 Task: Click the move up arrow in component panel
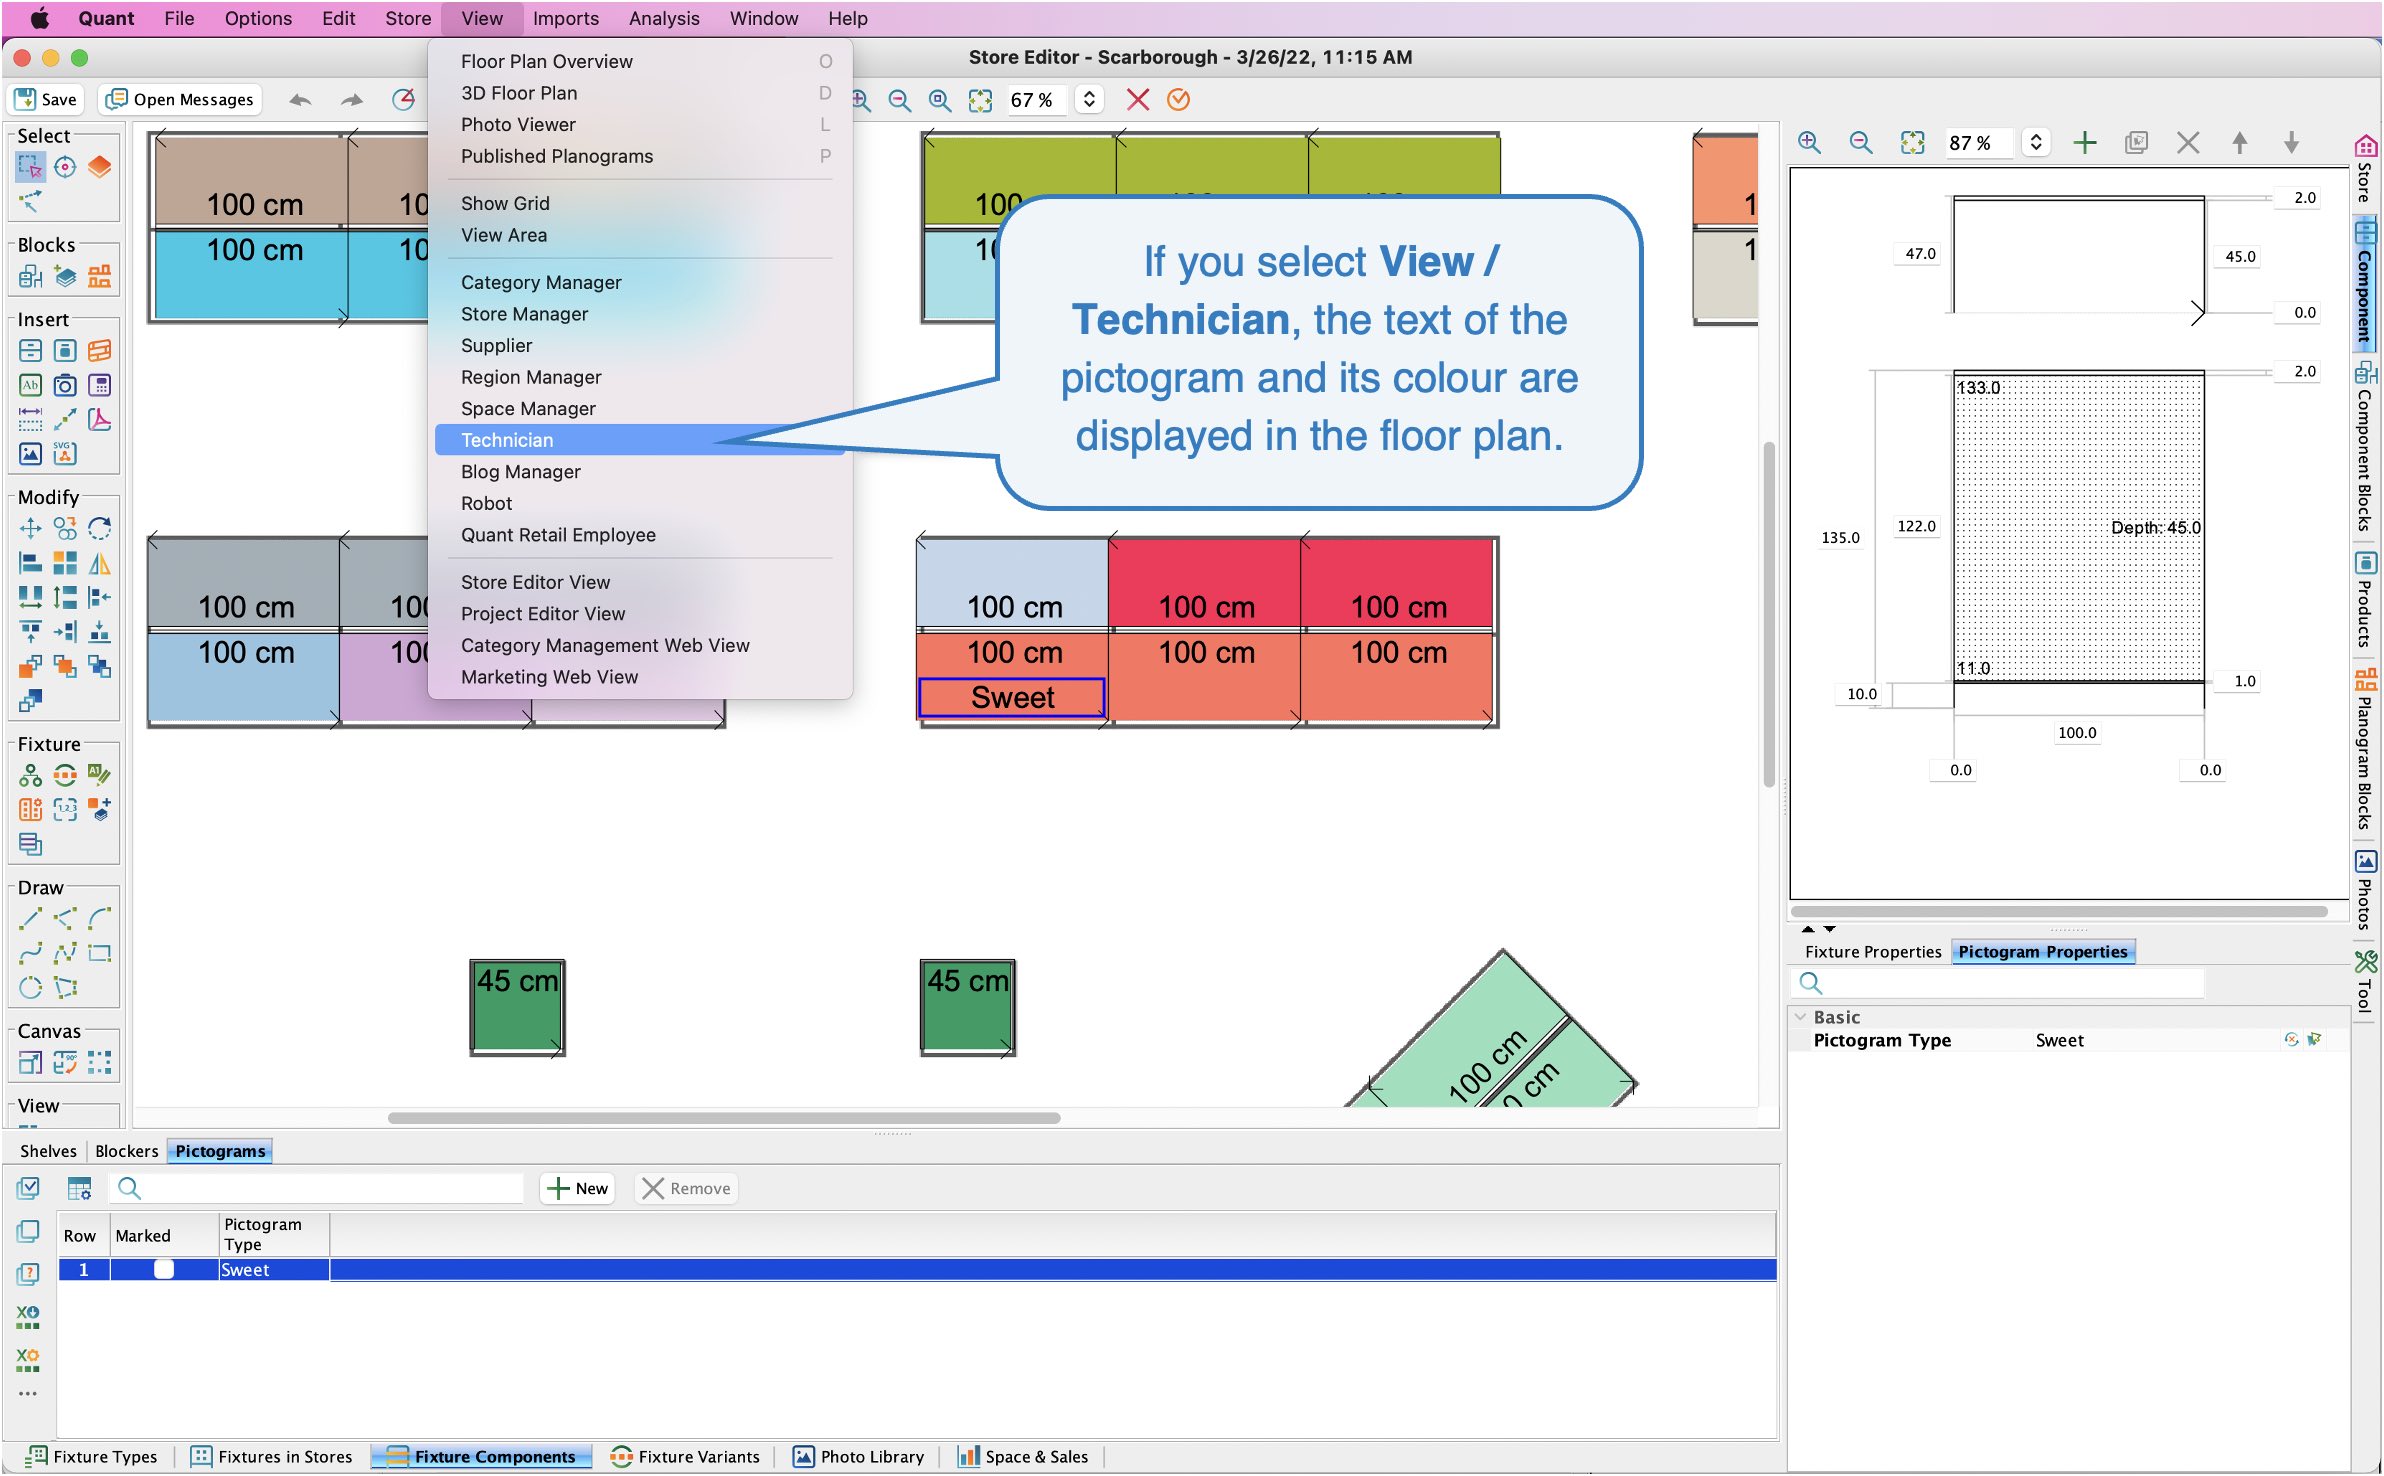tap(2240, 142)
